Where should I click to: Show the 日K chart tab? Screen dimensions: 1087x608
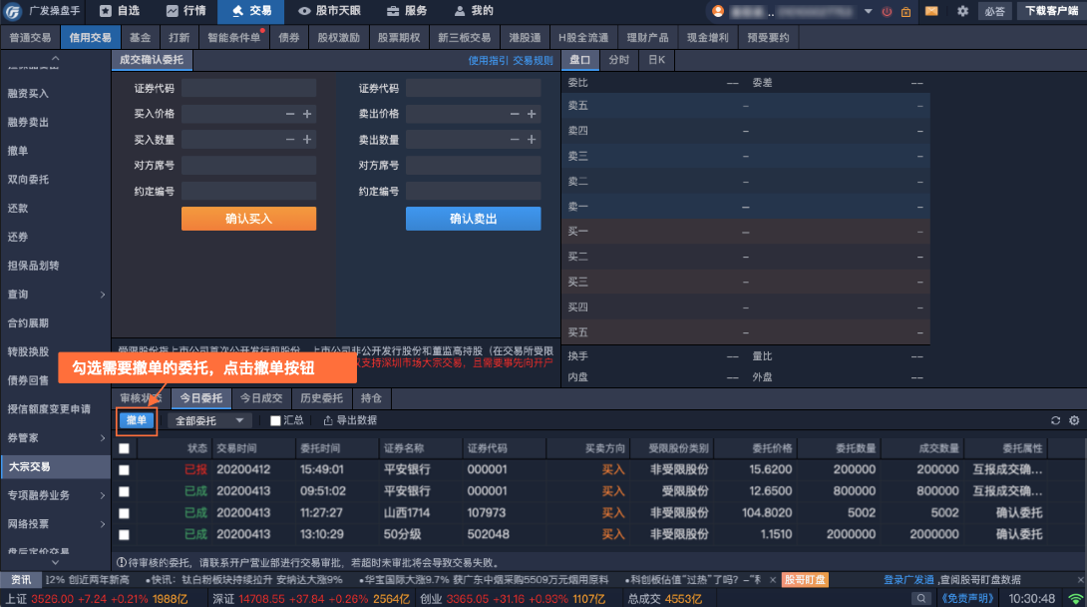(656, 60)
